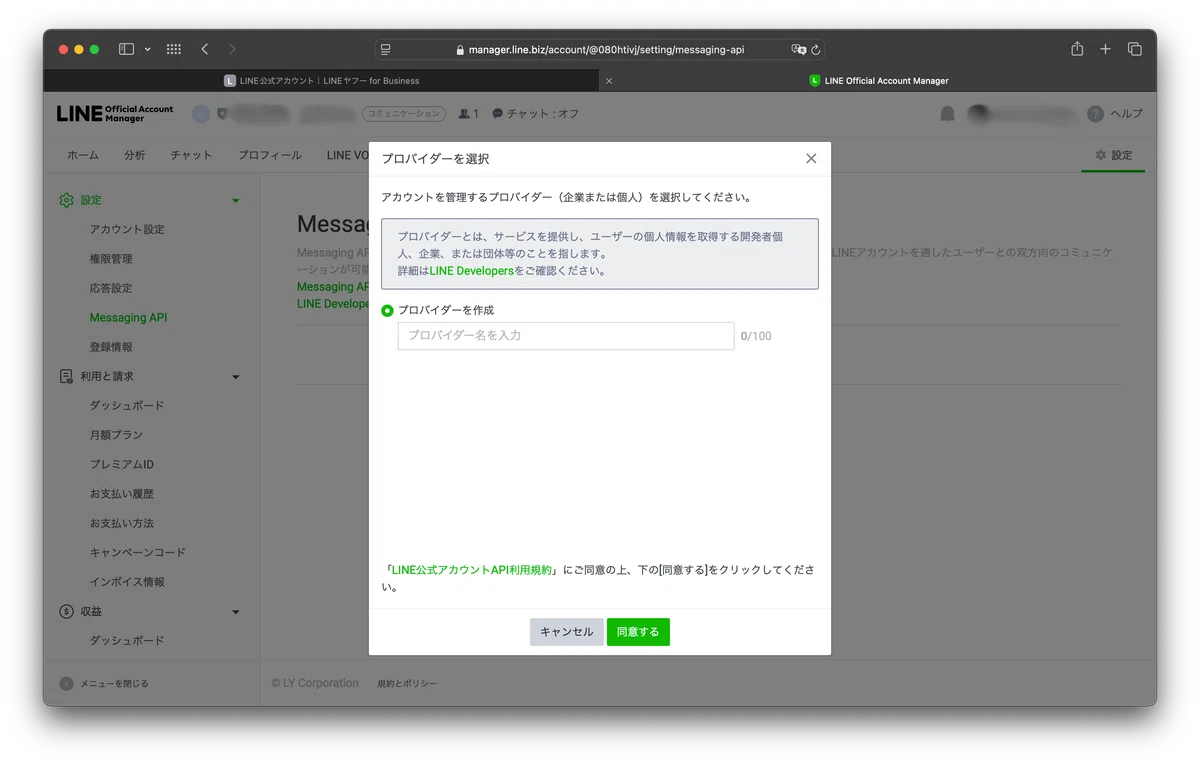Screen dimensions: 1200x763
Task: Open 月額プラン in sidebar
Action: tap(116, 435)
